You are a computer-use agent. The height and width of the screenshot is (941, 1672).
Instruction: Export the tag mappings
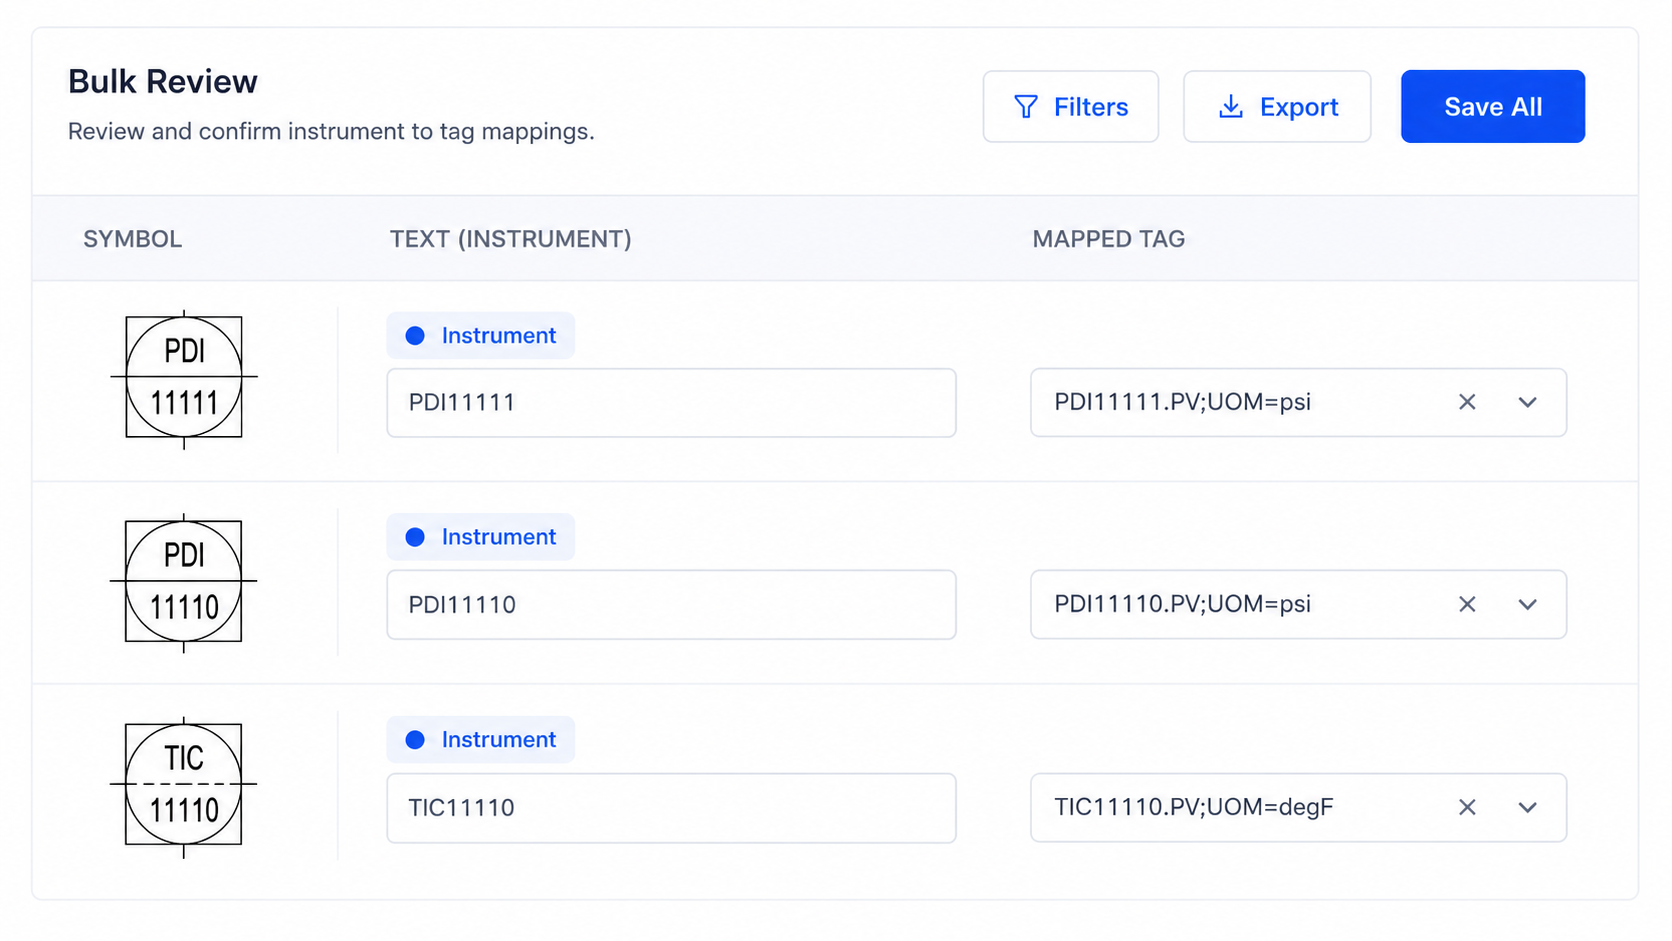click(1277, 106)
